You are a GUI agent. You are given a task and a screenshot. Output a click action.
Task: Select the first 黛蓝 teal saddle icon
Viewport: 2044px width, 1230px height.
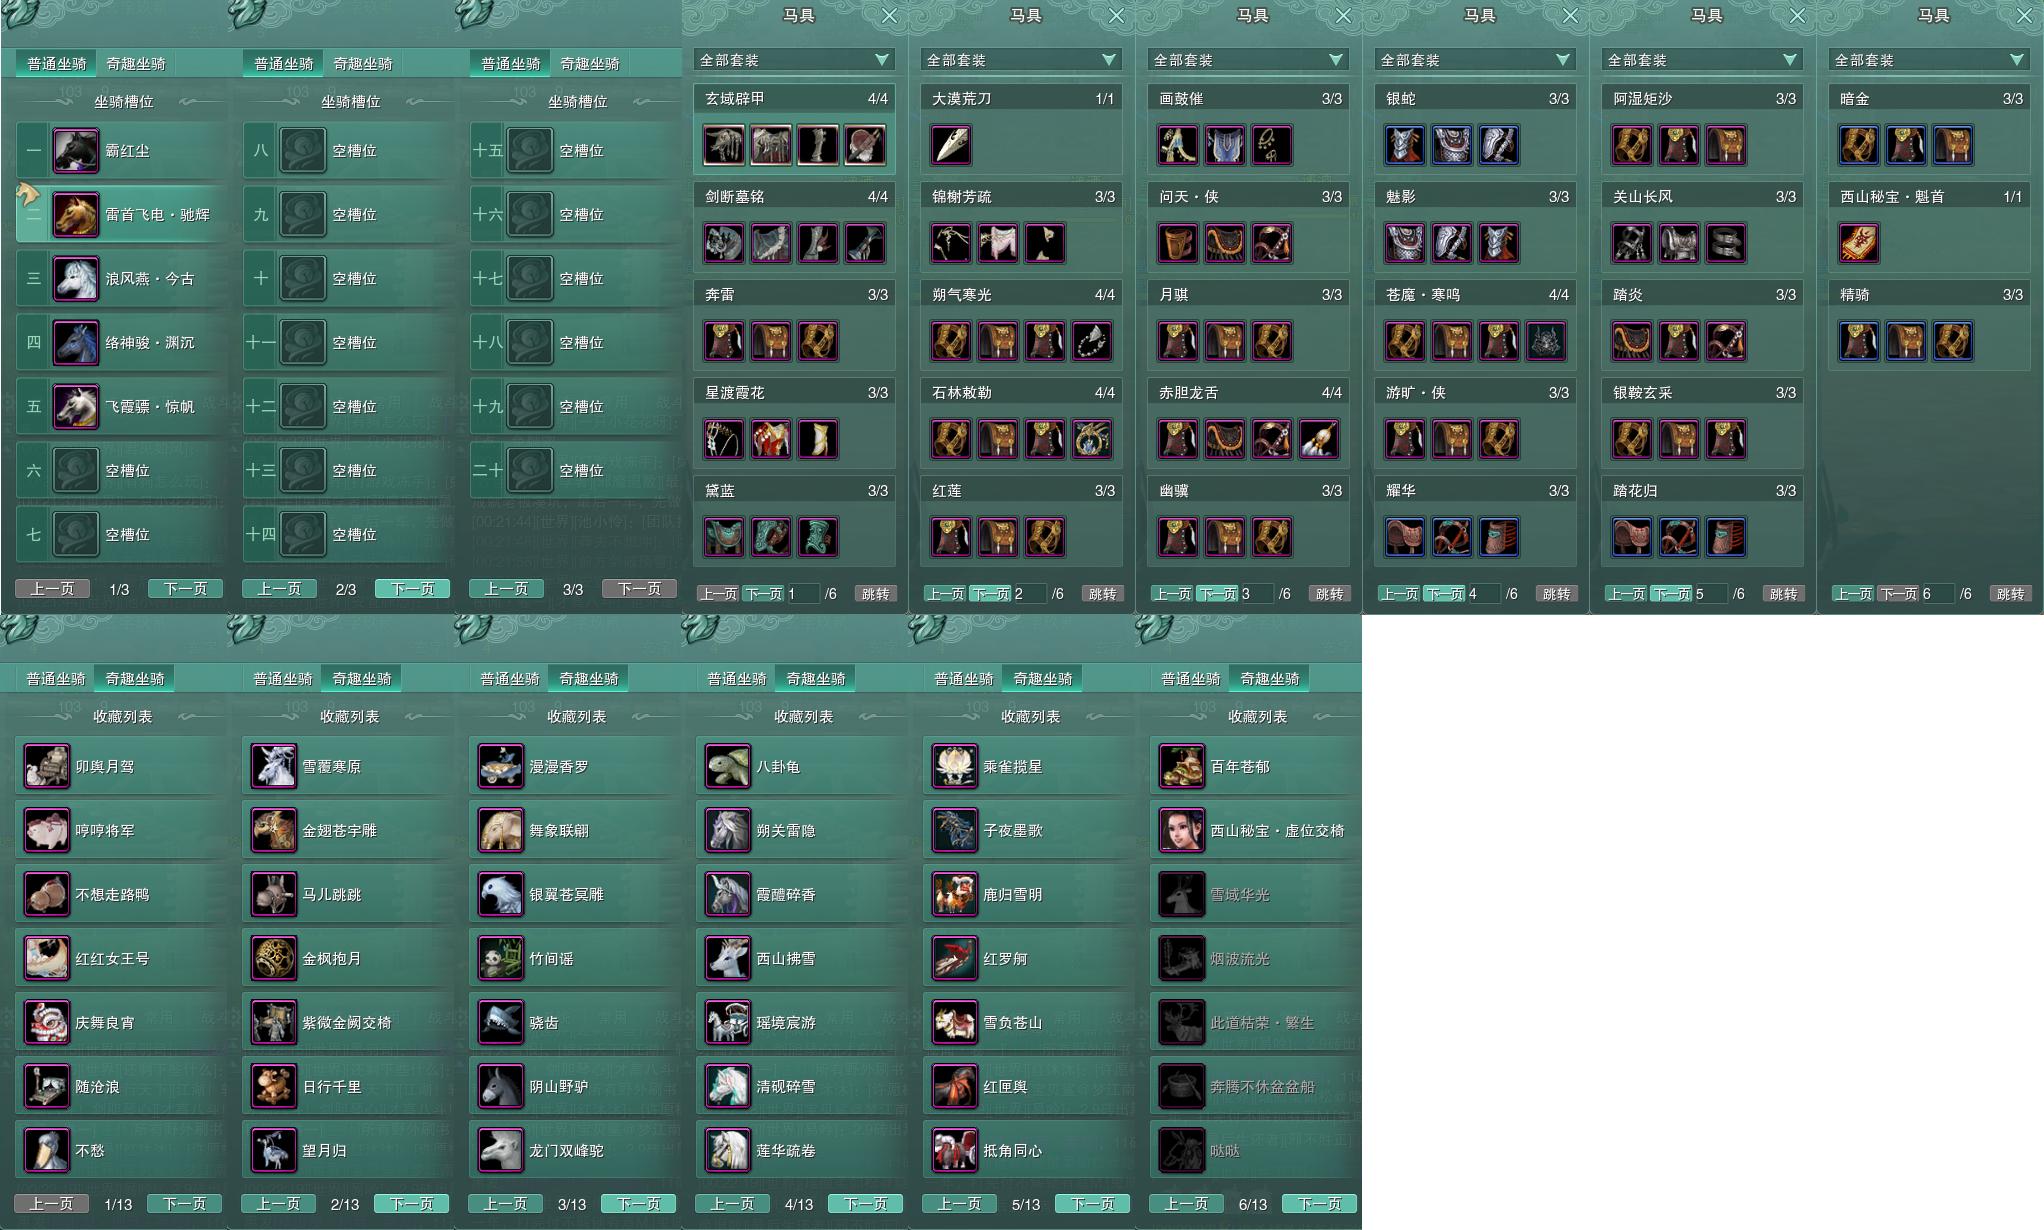coord(724,537)
